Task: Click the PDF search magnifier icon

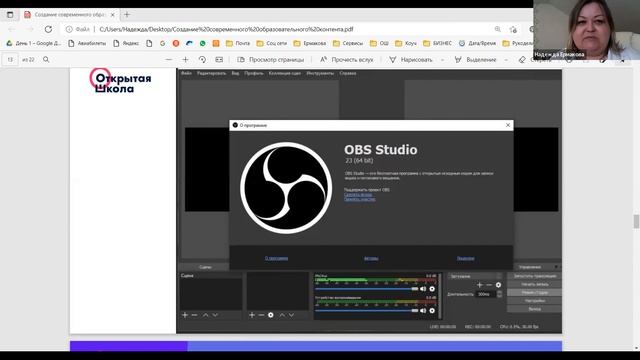Action: (46, 60)
